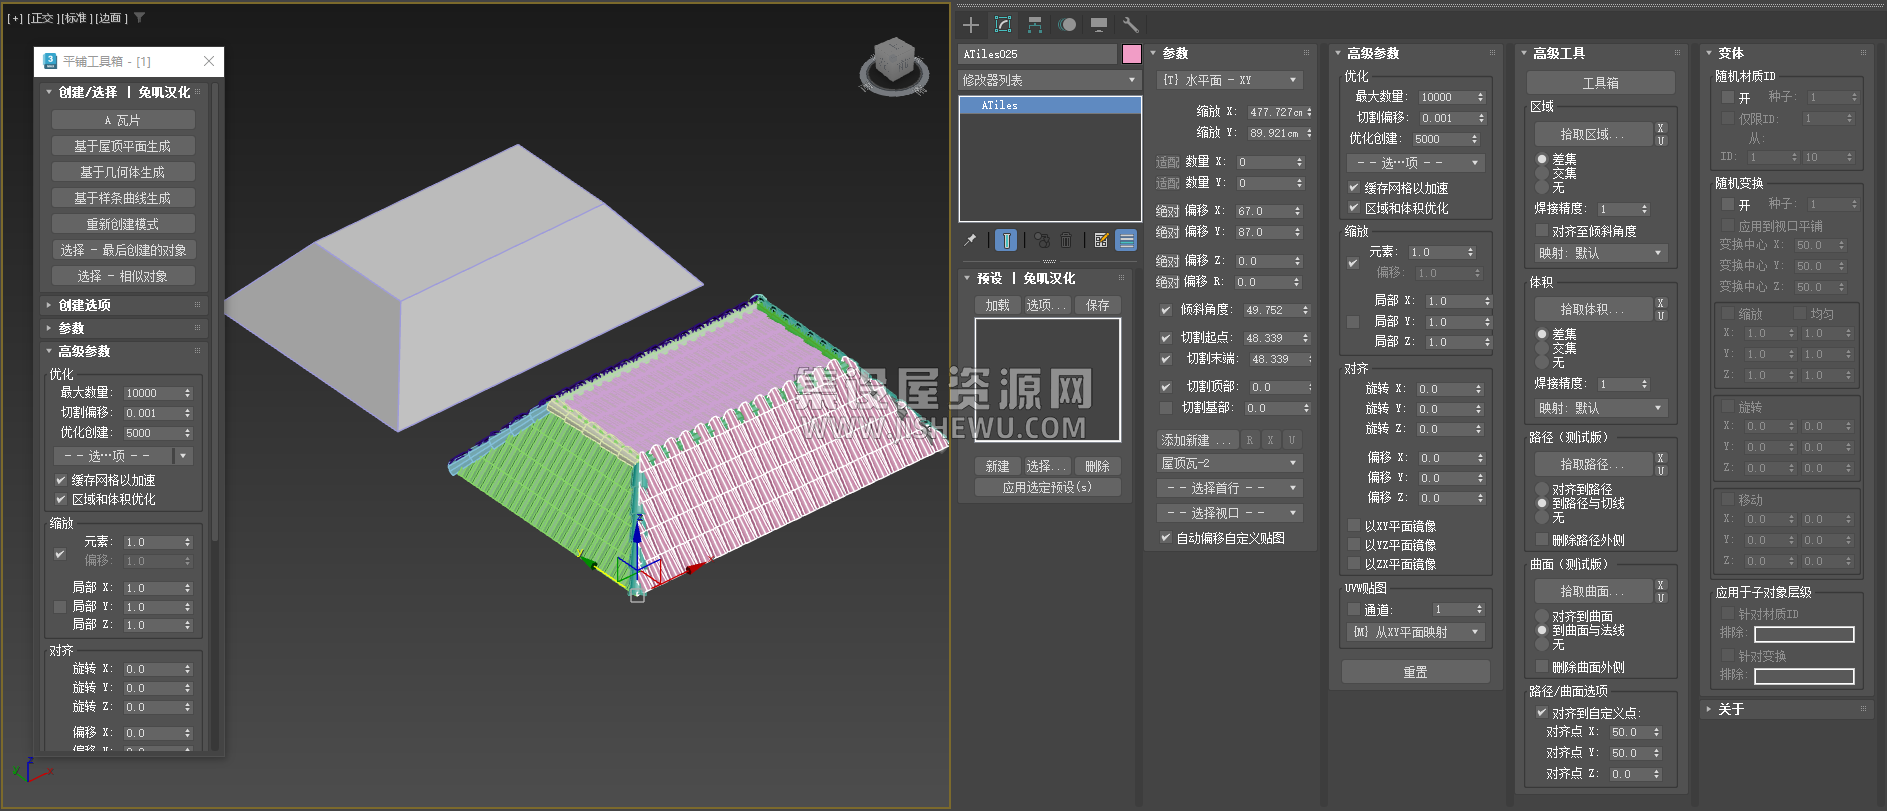Click the U button beside 添加新建
Image resolution: width=1887 pixels, height=811 pixels.
(x=1291, y=440)
